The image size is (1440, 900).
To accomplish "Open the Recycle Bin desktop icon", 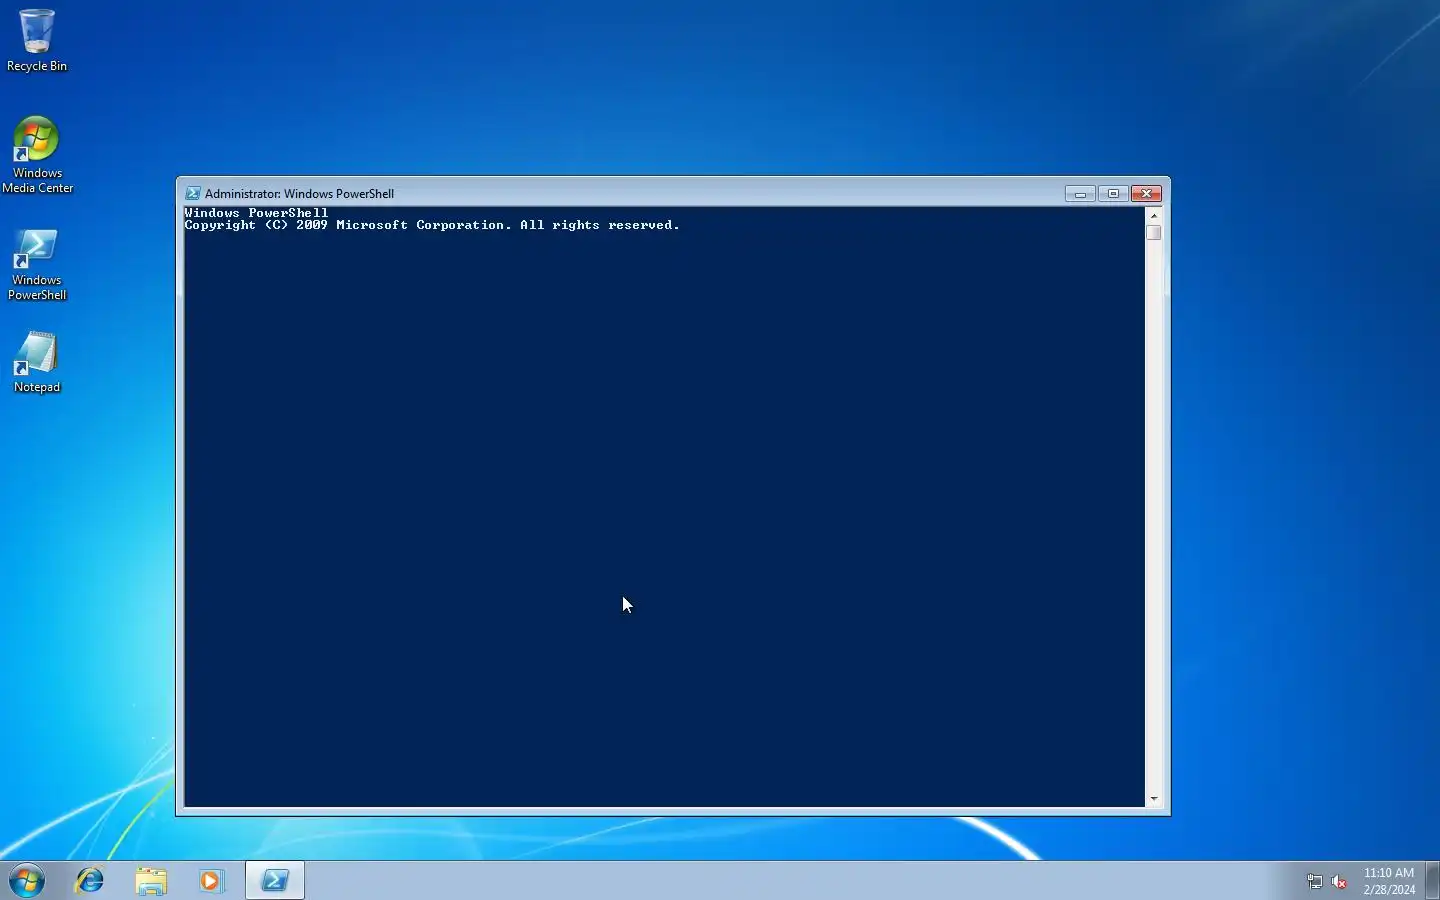I will [37, 40].
